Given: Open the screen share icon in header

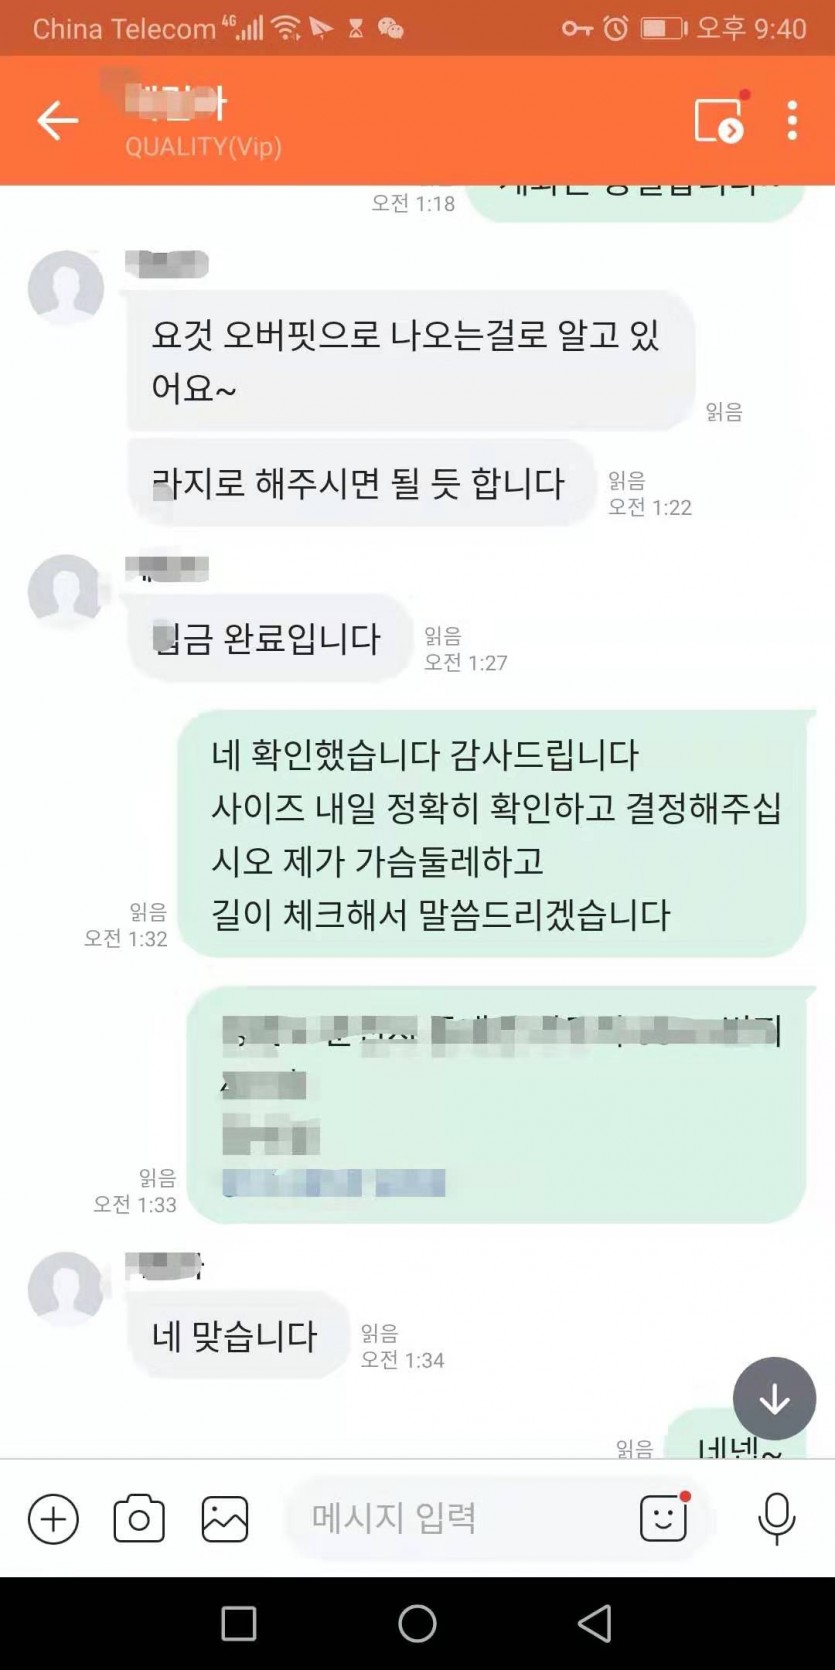Looking at the screenshot, I should 720,119.
